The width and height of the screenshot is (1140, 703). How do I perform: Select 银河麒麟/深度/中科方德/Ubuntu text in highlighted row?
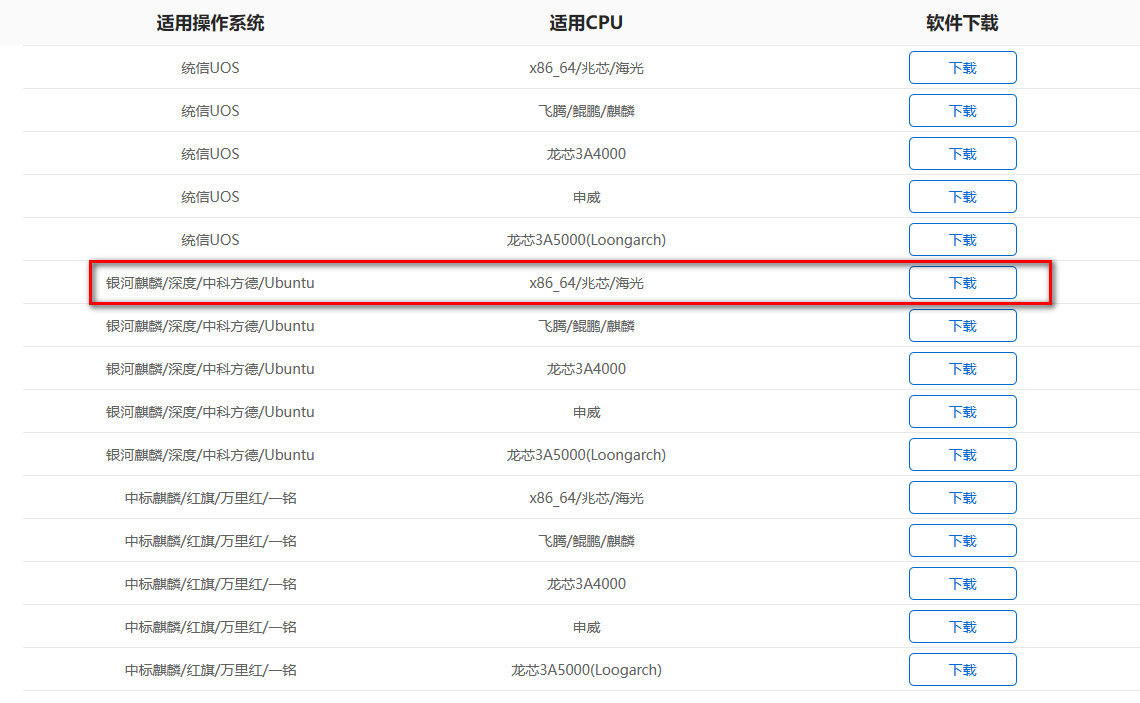[210, 283]
